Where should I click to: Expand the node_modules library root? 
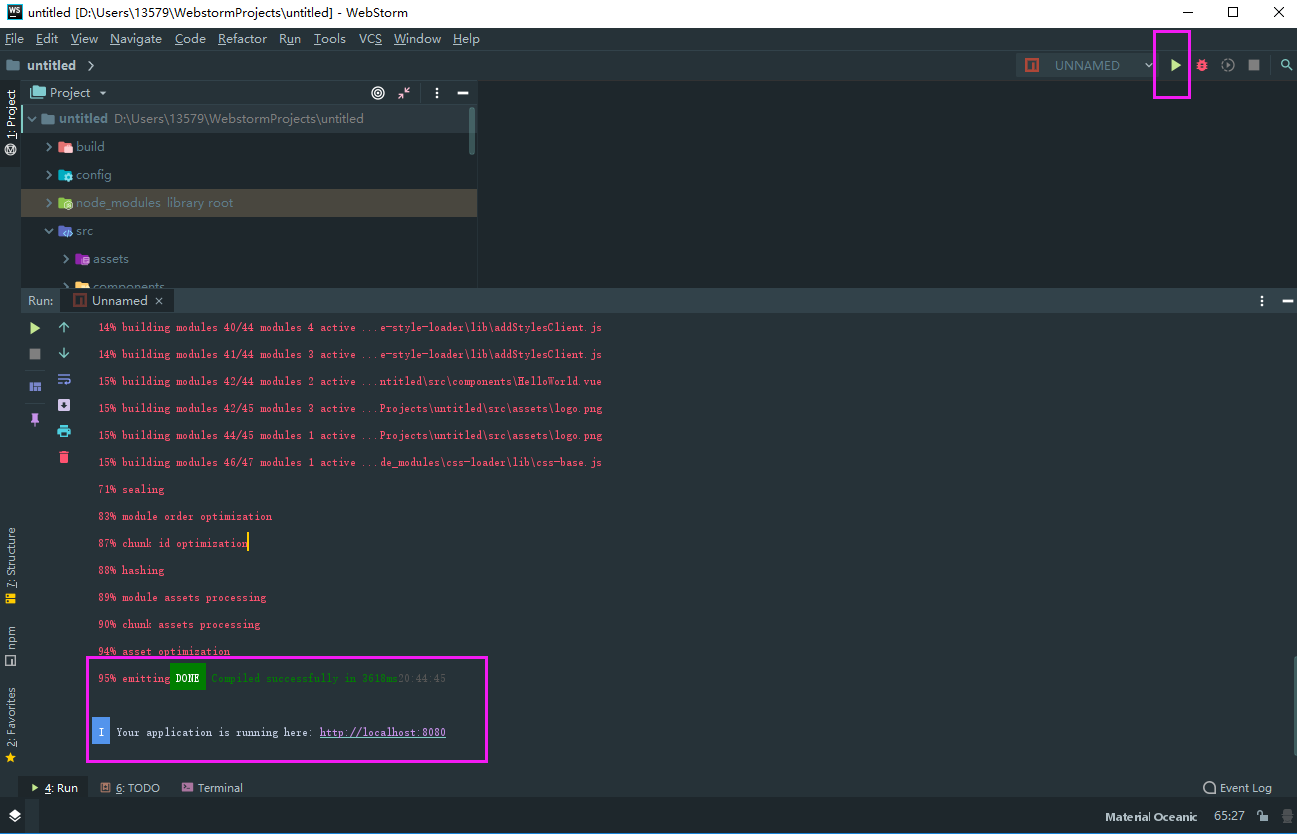pos(49,203)
